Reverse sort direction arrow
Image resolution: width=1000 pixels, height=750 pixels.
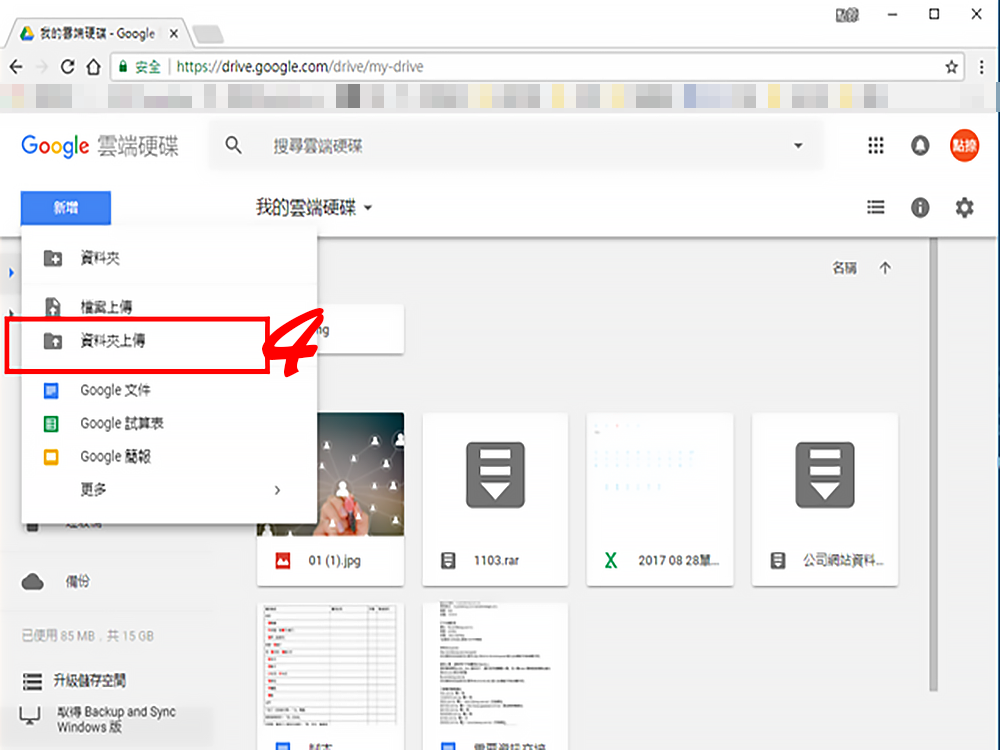(885, 268)
